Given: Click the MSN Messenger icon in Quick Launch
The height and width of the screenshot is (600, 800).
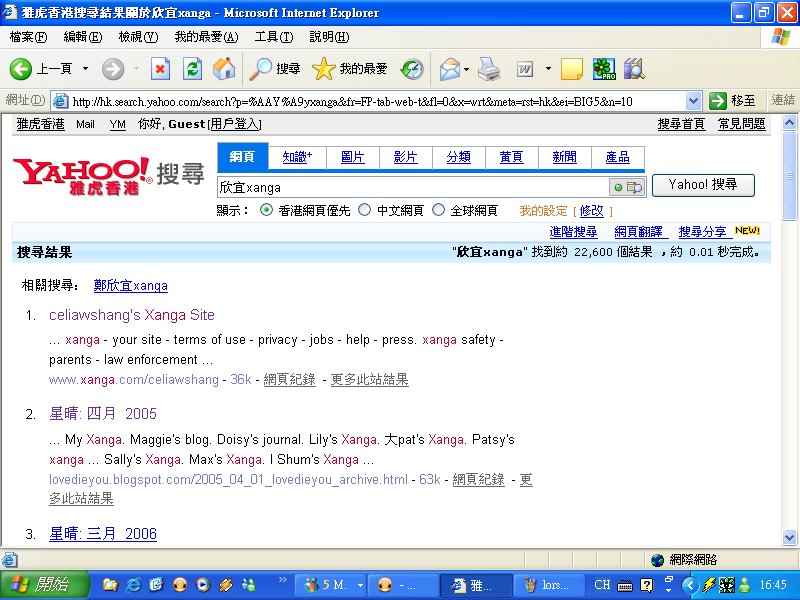Looking at the screenshot, I should coord(249,585).
